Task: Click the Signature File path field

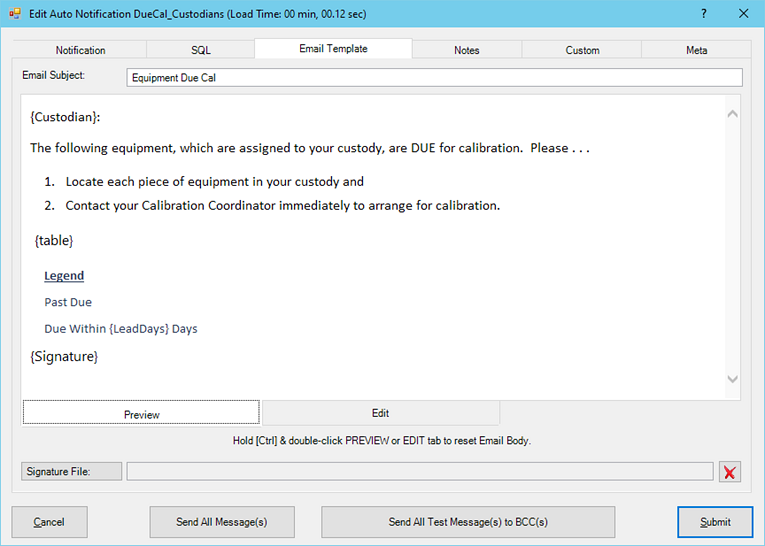Action: pyautogui.click(x=420, y=472)
